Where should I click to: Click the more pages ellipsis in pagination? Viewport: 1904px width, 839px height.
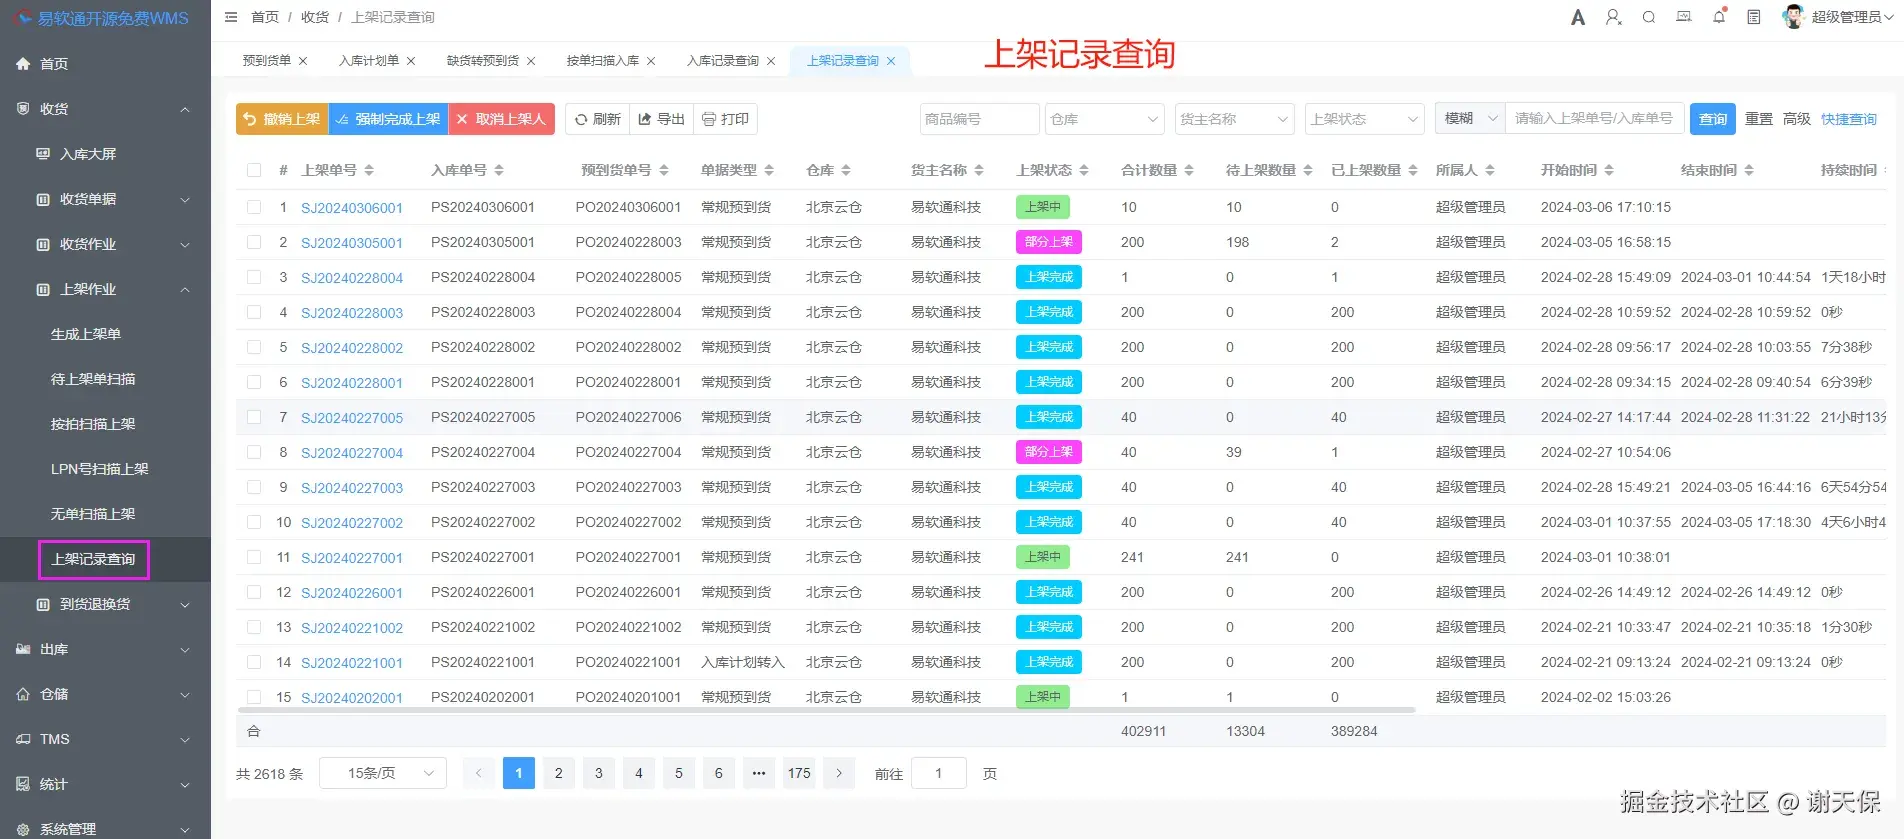[x=759, y=773]
